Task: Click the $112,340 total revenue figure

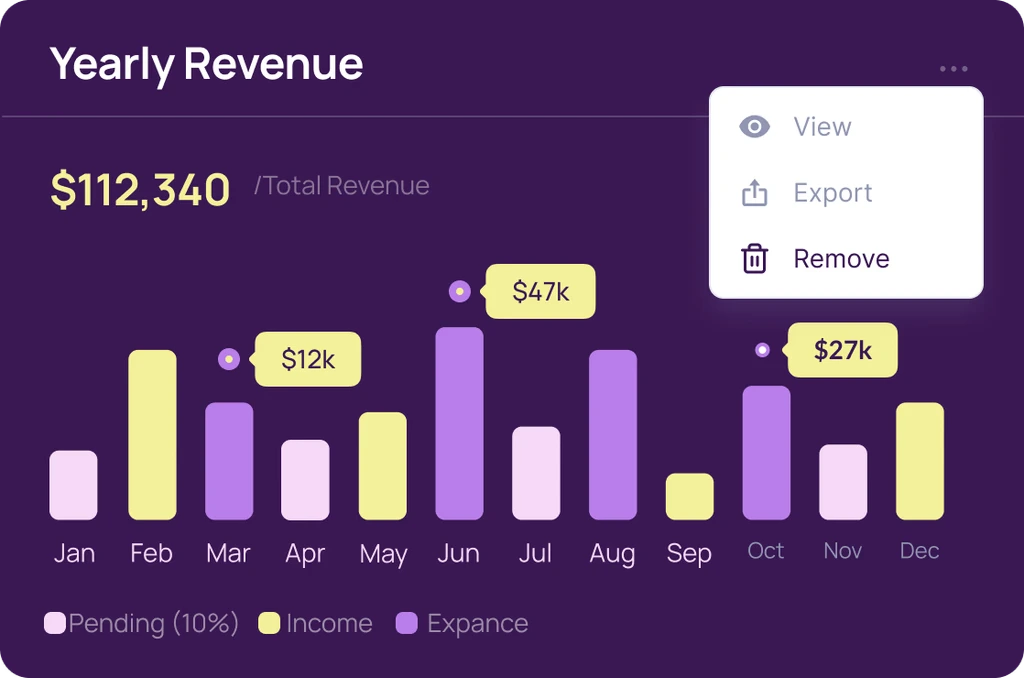Action: click(140, 189)
